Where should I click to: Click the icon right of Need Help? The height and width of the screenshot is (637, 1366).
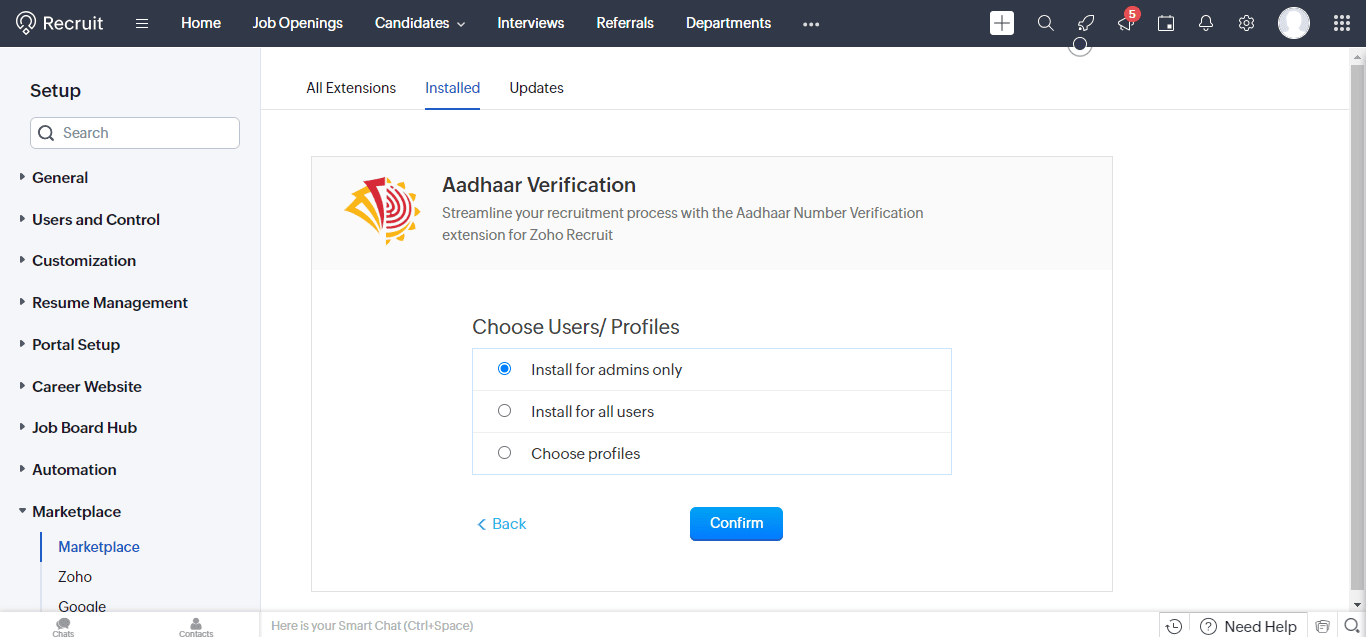1323,626
